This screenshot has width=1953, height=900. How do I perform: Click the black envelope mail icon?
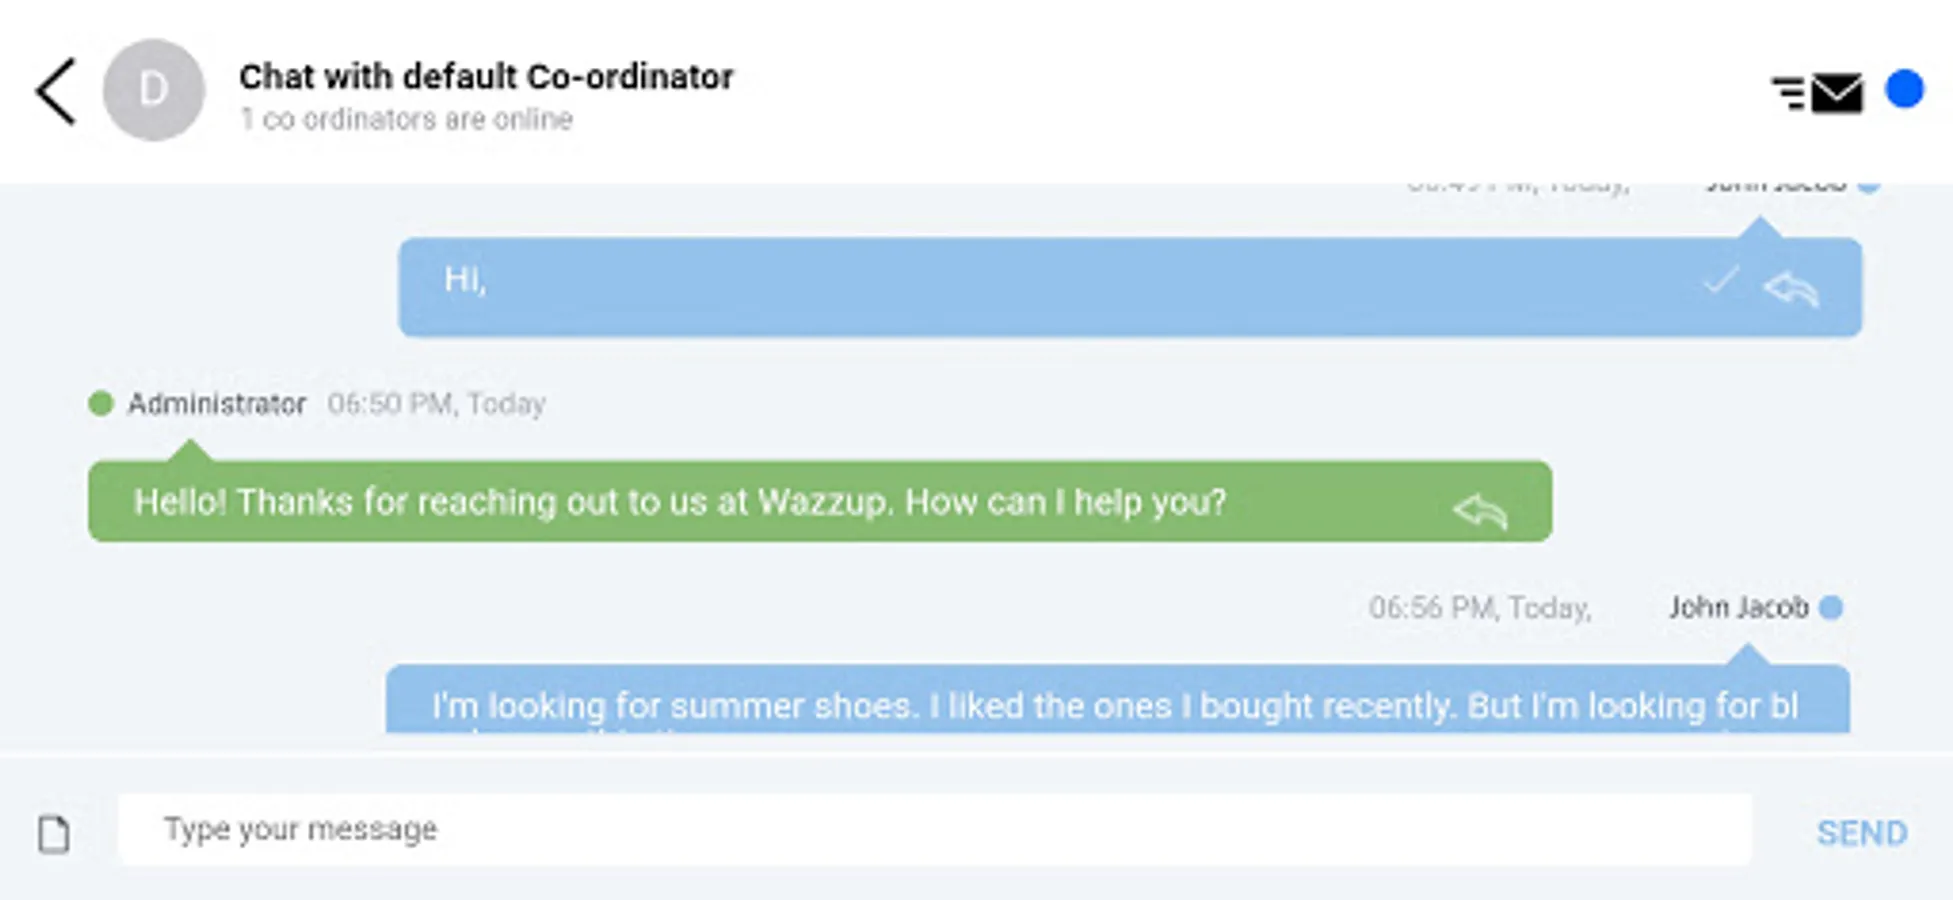[x=1837, y=93]
